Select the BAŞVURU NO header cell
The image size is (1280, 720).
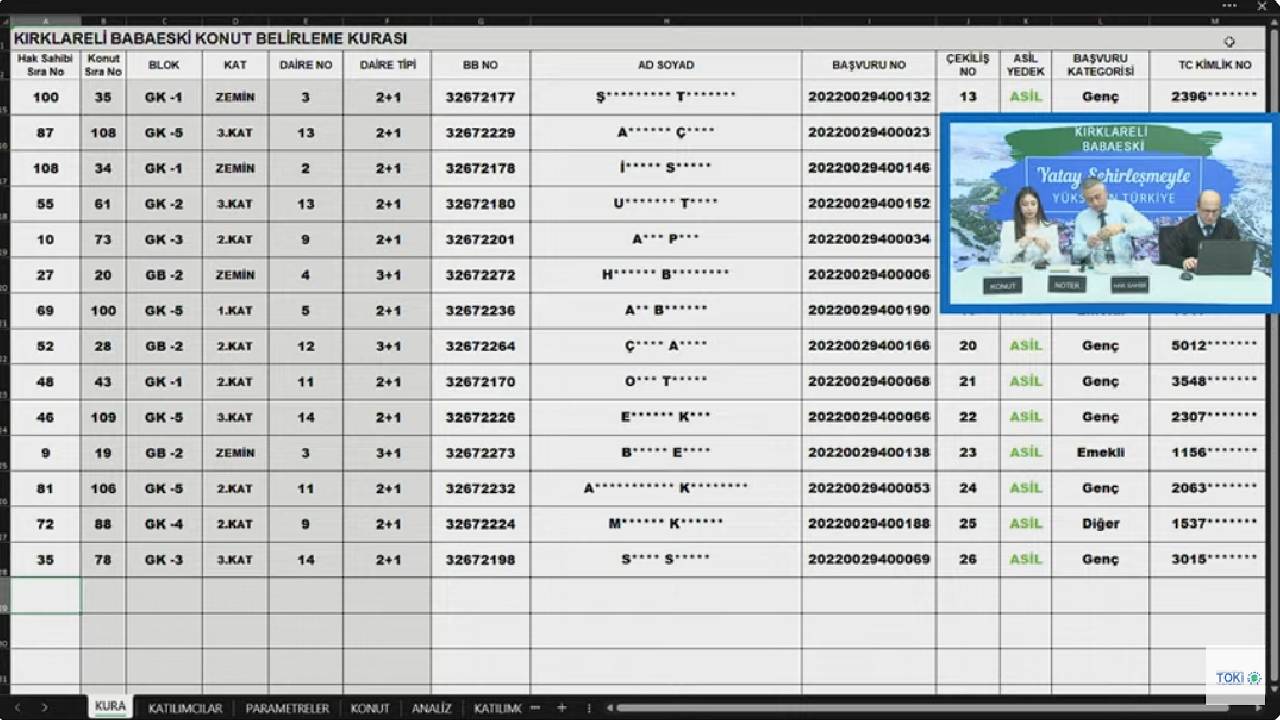pyautogui.click(x=868, y=65)
